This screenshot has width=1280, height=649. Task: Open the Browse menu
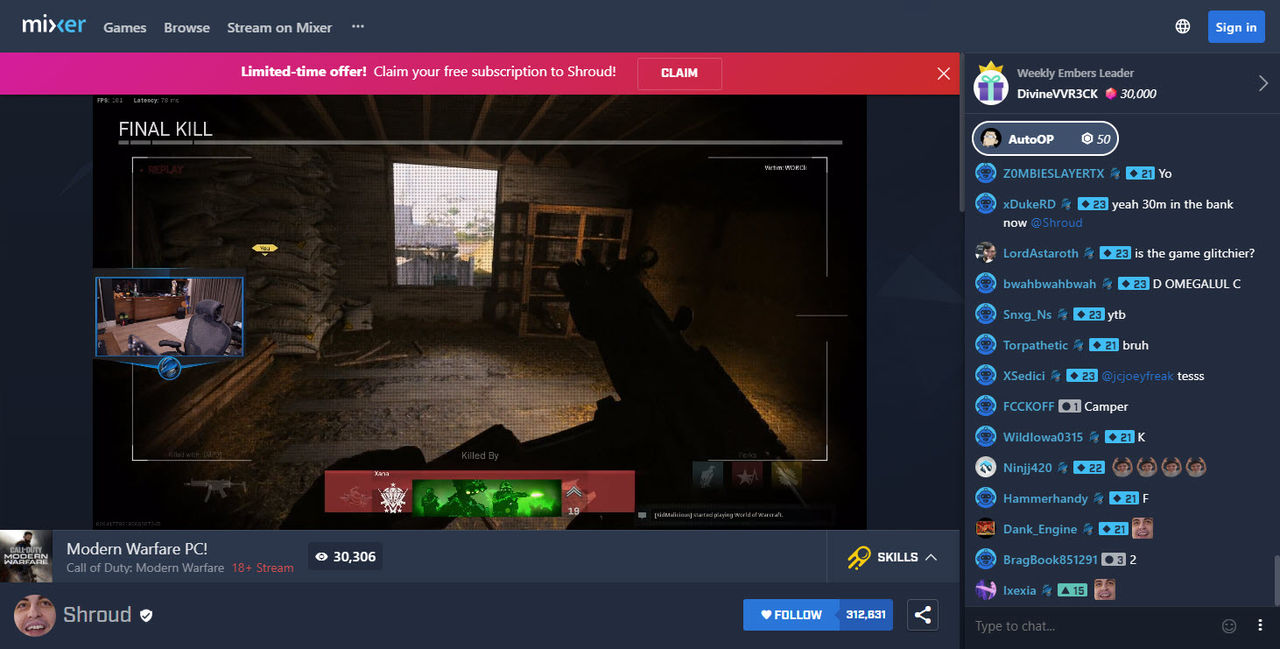click(187, 27)
